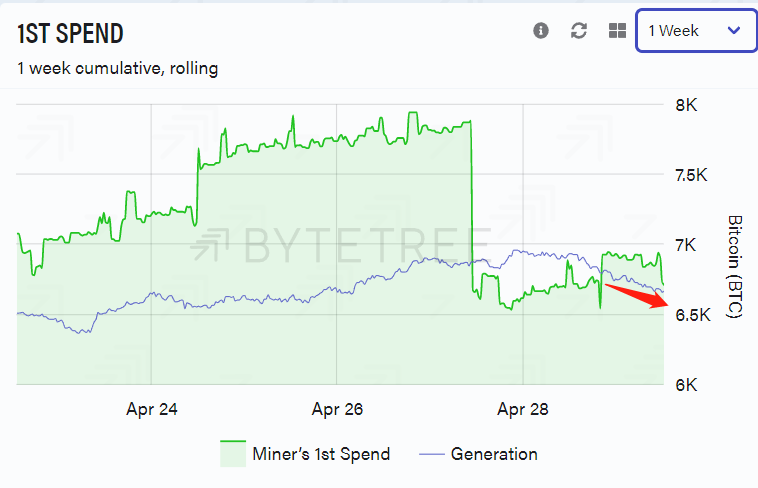
Task: Click the 8K value label on the y-axis
Action: click(x=686, y=105)
